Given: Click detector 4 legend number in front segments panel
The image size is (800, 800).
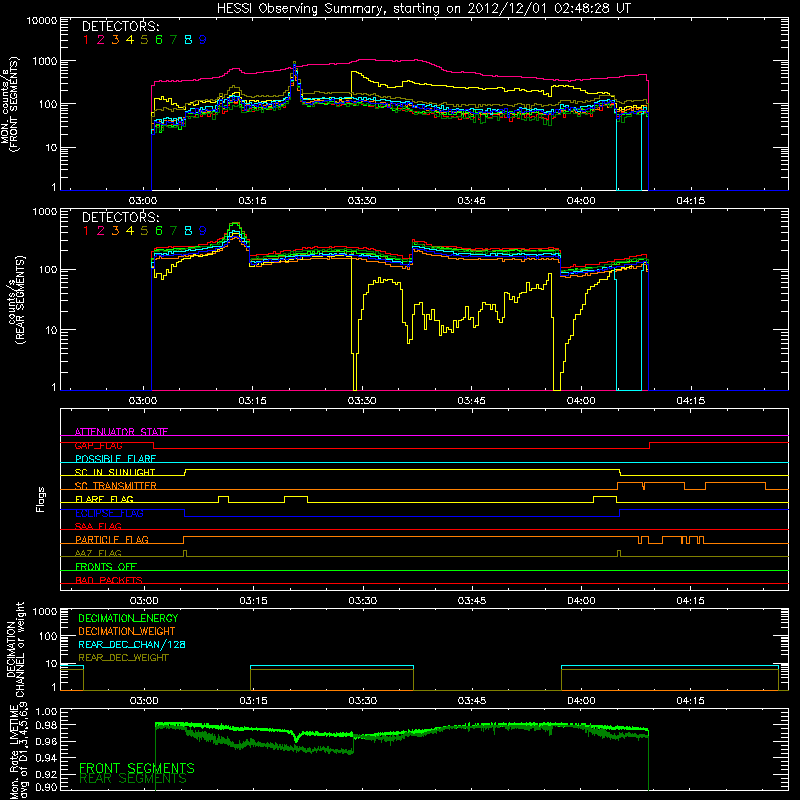Looking at the screenshot, I should (x=130, y=40).
